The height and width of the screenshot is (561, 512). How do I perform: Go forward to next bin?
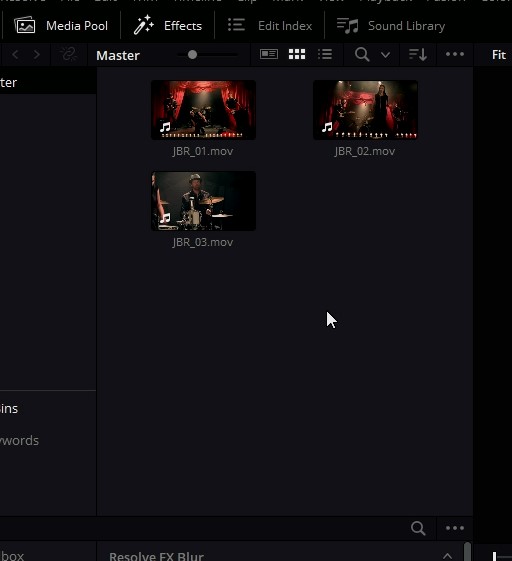coord(37,55)
